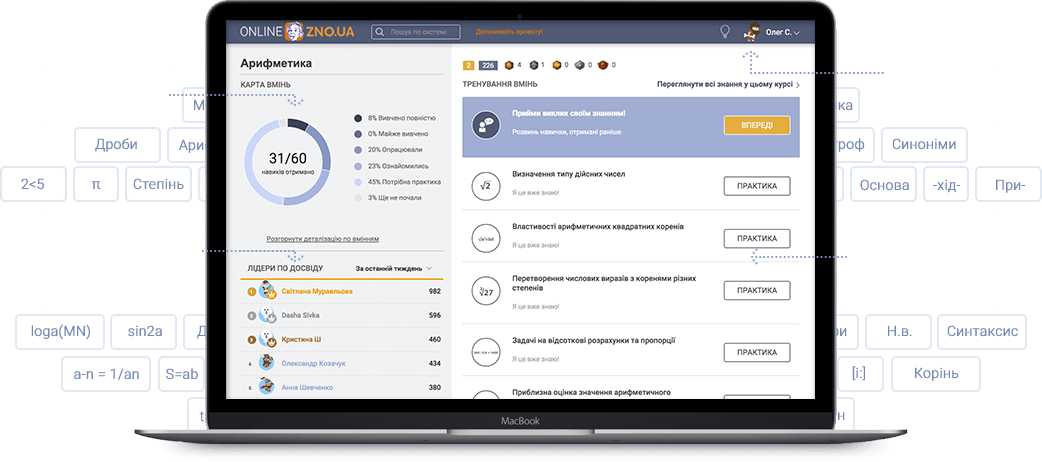
Task: Open leader 'Анна Шевченко' profile
Action: [306, 388]
